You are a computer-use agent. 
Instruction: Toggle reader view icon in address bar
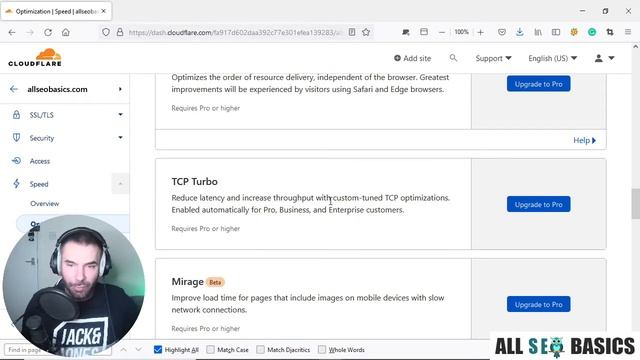coord(352,32)
